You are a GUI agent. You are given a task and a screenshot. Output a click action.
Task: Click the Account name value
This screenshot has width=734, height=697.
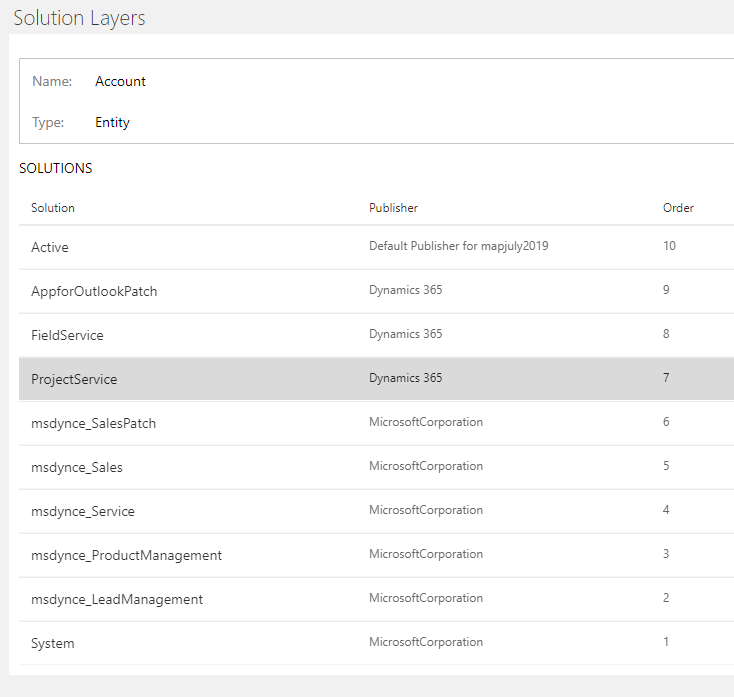pos(120,81)
